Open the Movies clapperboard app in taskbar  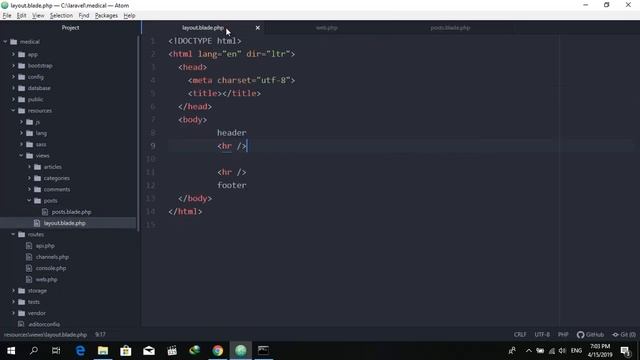click(x=172, y=351)
